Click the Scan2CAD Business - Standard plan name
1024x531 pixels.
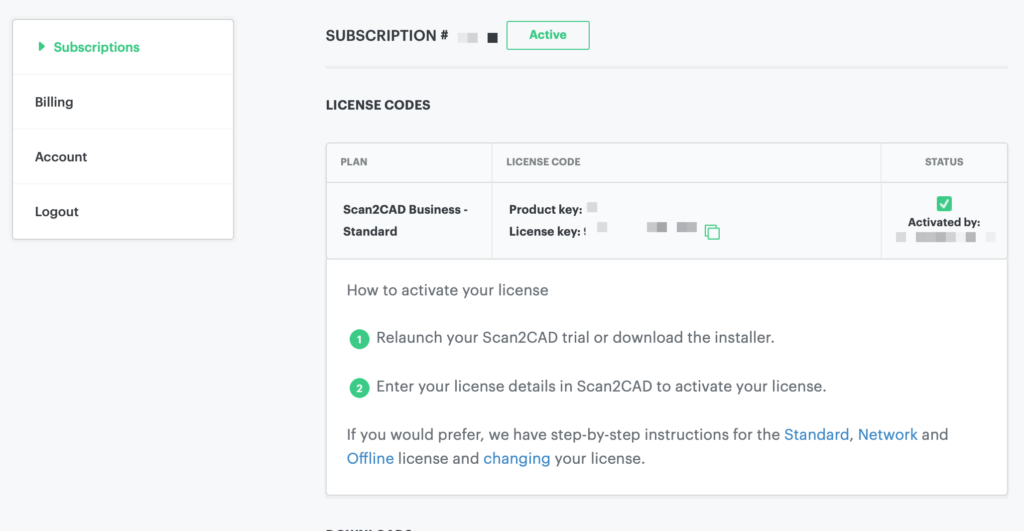point(404,220)
